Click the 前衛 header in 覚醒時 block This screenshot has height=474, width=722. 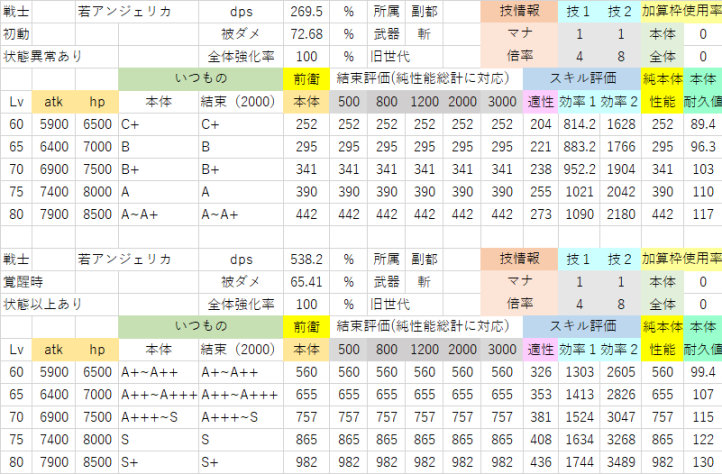pos(306,327)
